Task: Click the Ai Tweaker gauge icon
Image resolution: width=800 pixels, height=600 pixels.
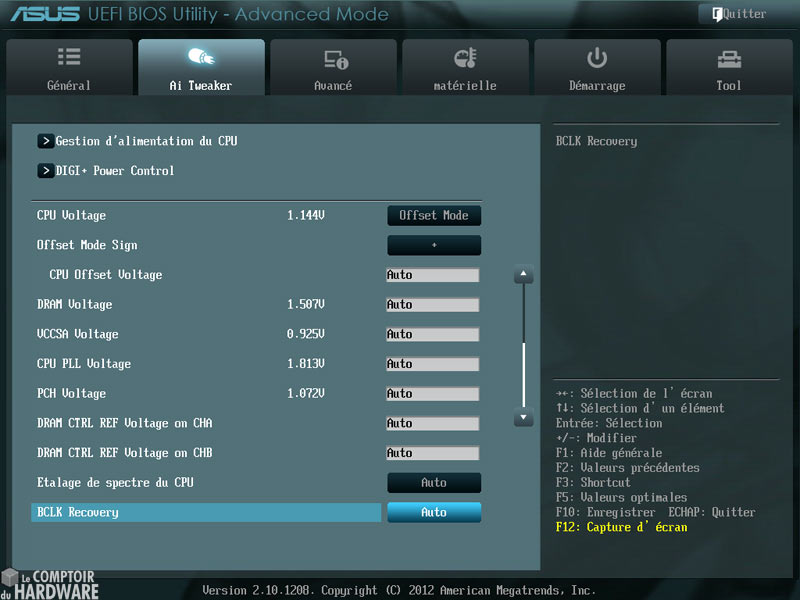Action: point(201,57)
